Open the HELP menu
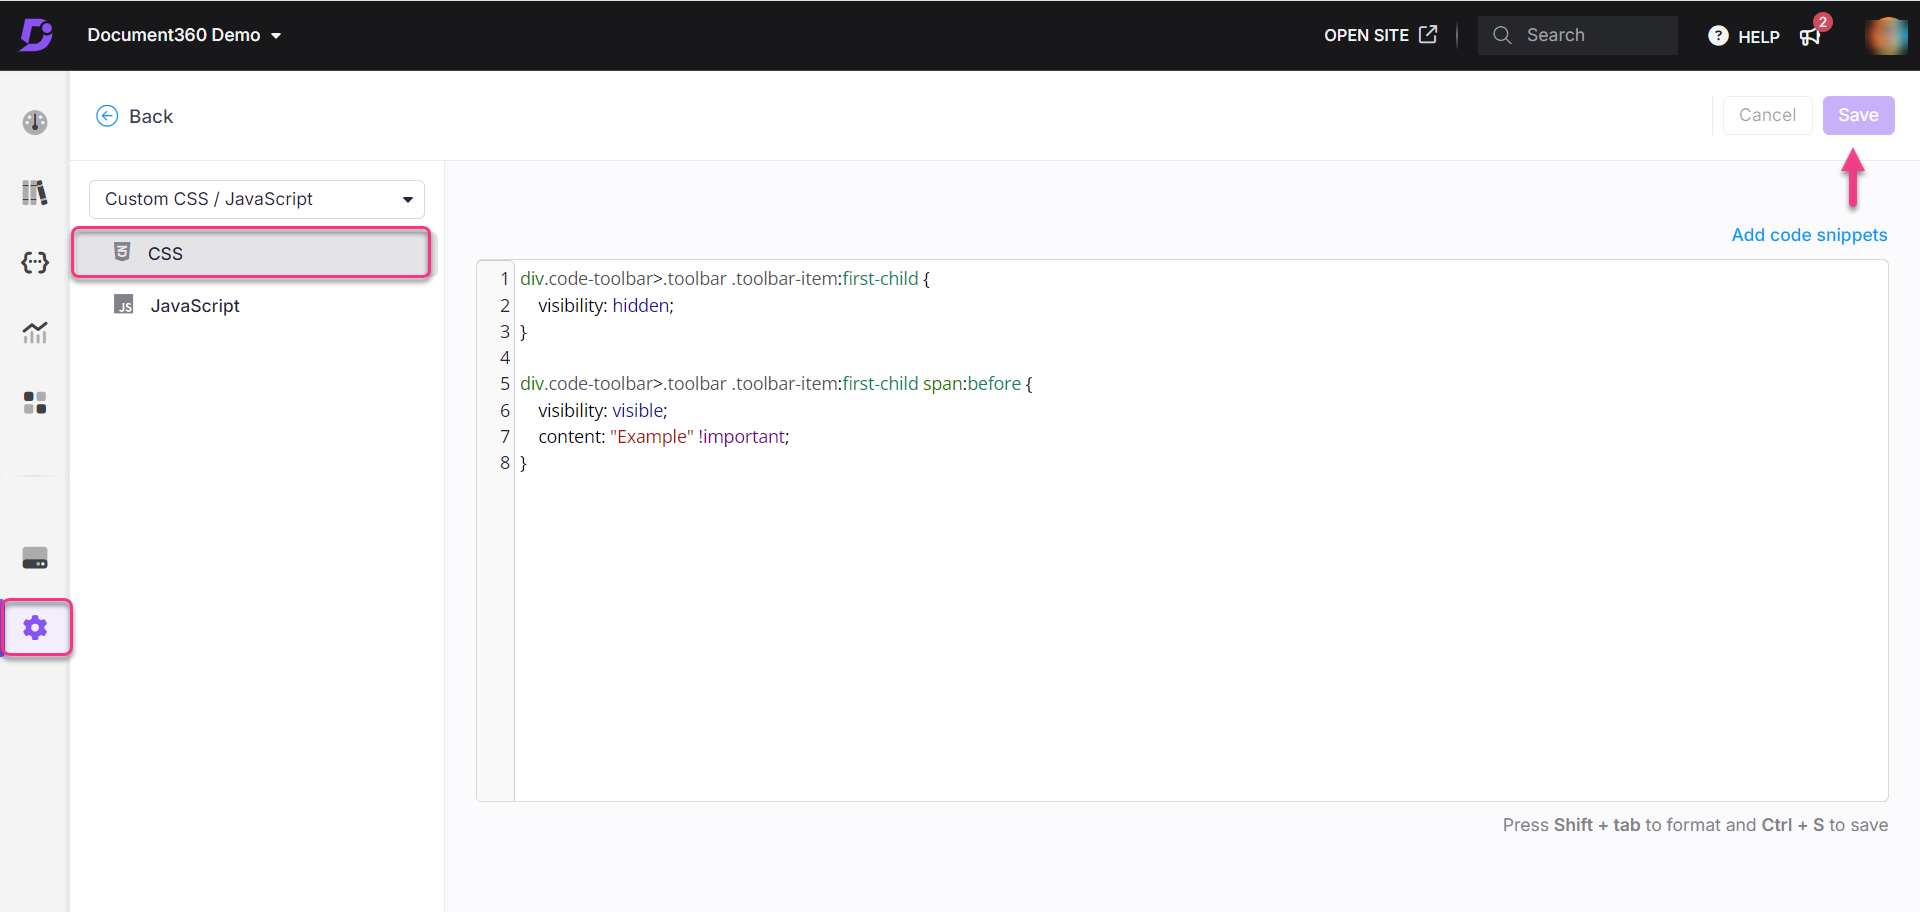 [1744, 36]
